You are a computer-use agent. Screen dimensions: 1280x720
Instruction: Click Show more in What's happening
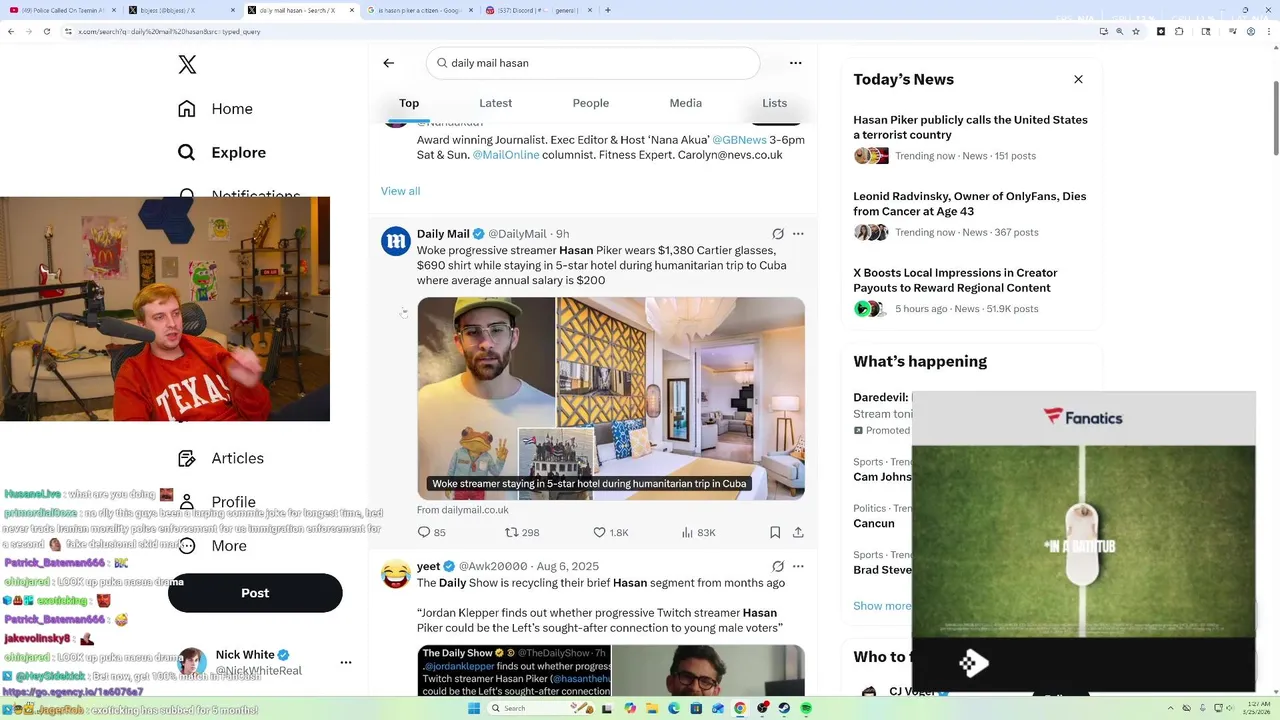[x=882, y=606]
